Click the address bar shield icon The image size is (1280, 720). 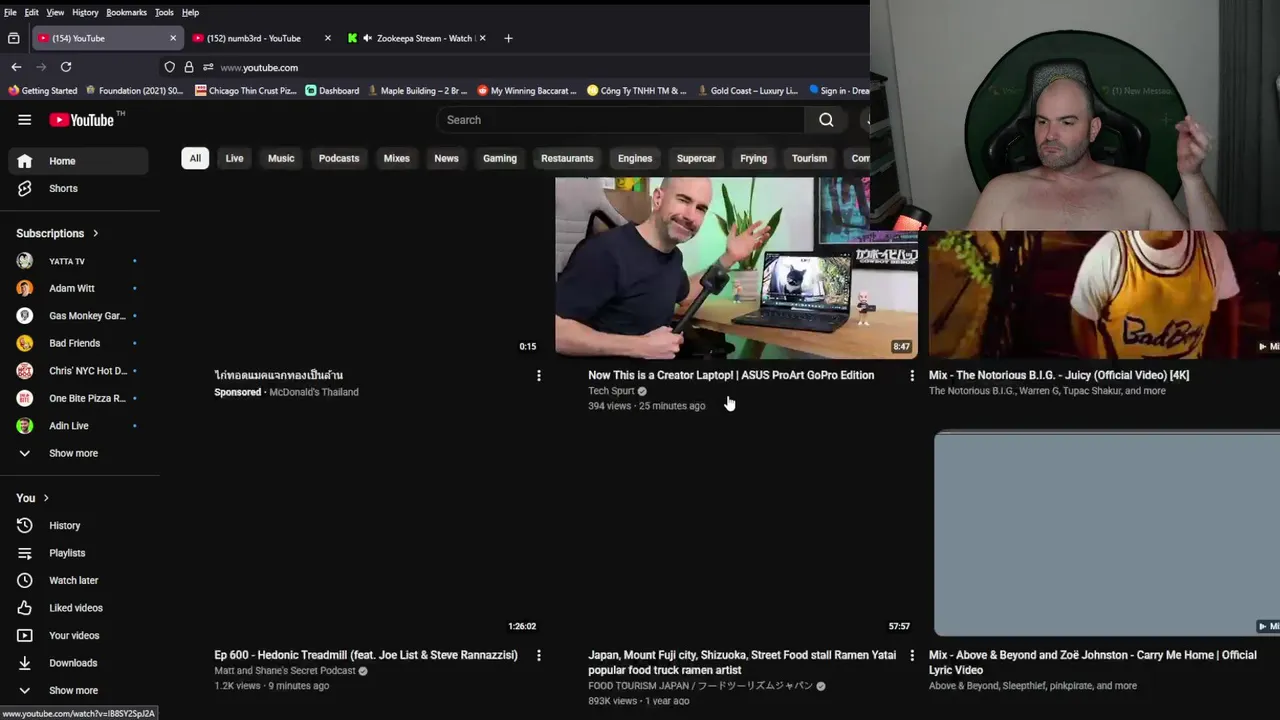(170, 67)
